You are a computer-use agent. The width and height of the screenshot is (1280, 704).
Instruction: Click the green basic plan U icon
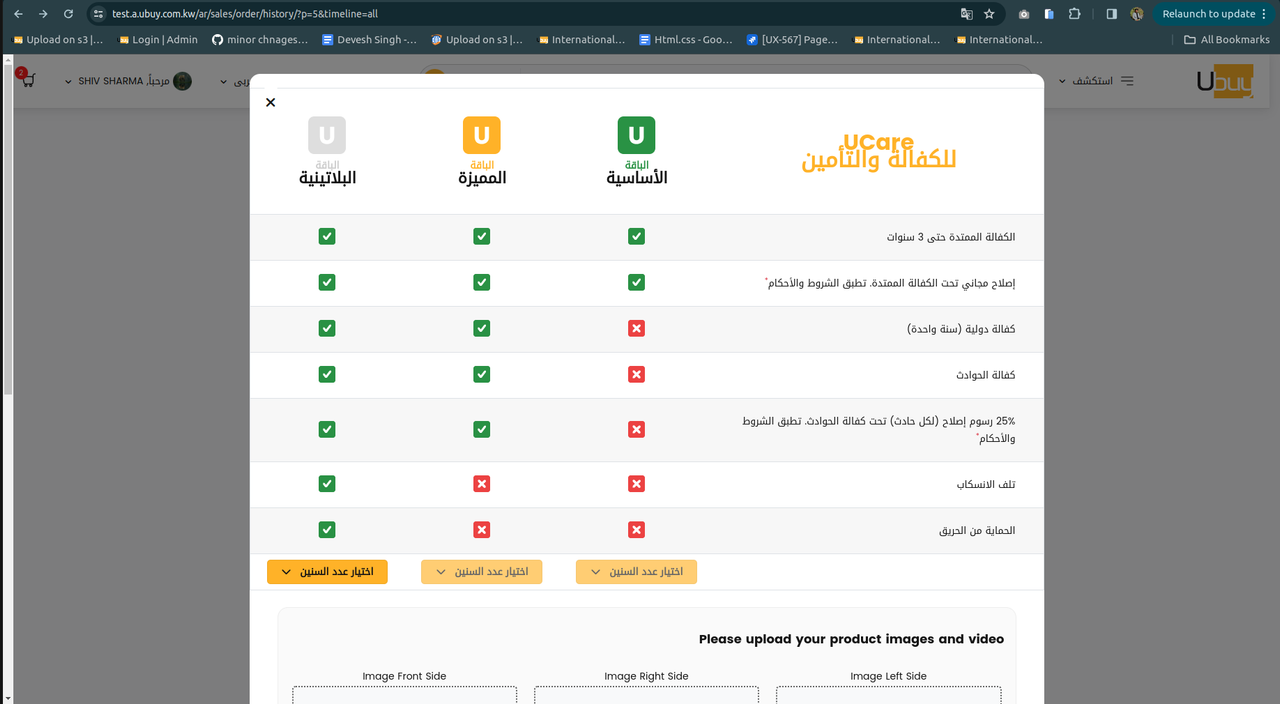636,135
